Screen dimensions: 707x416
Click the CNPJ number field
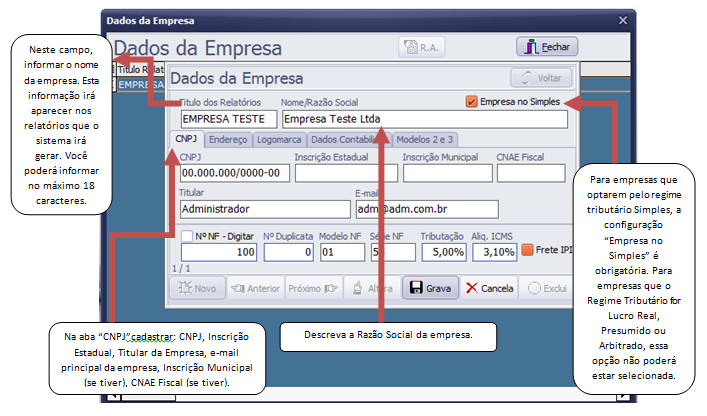pyautogui.click(x=235, y=173)
